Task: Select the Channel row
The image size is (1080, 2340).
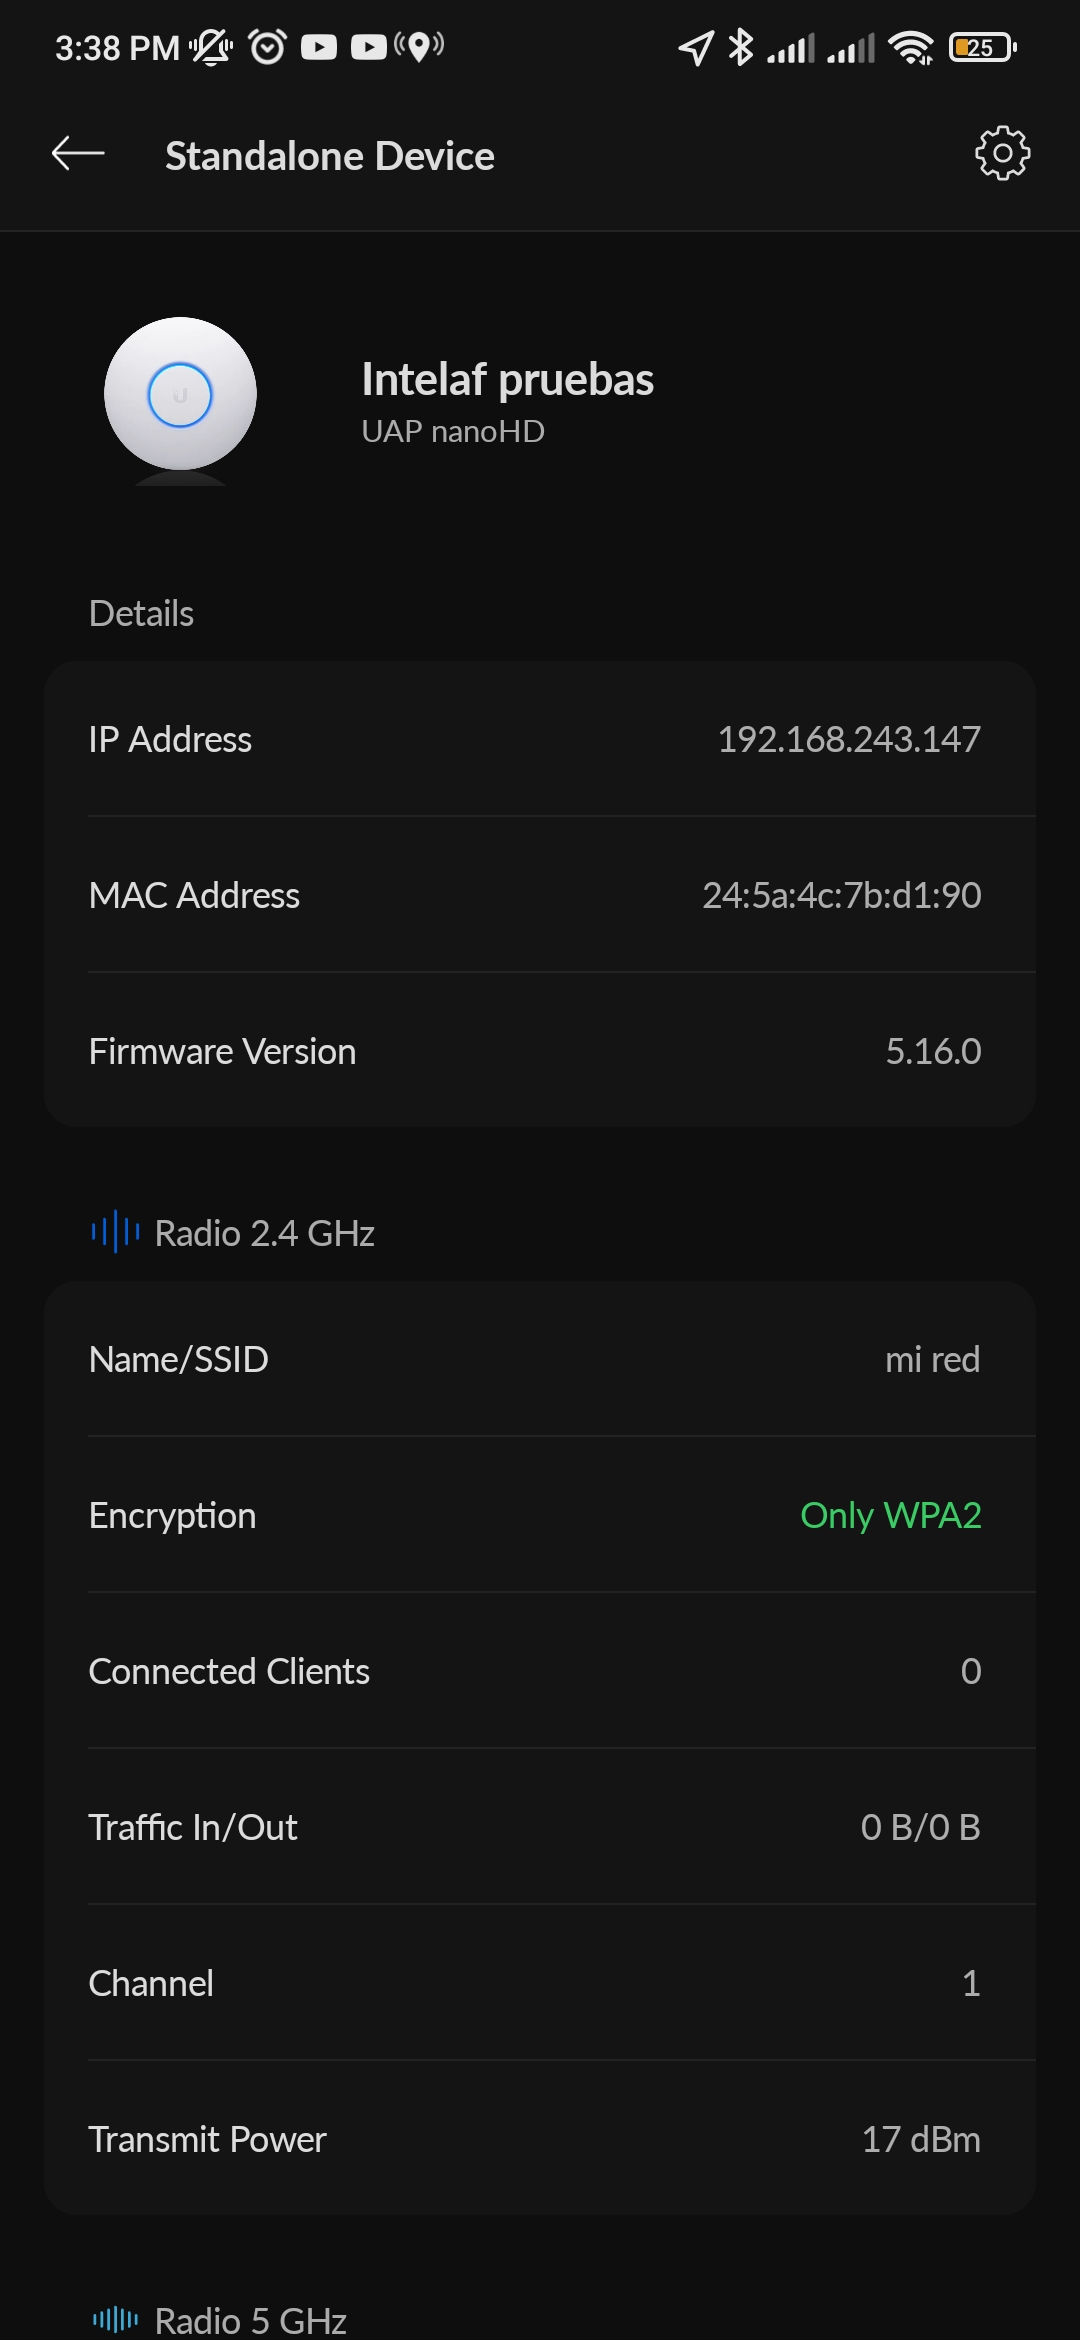Action: pyautogui.click(x=540, y=1983)
